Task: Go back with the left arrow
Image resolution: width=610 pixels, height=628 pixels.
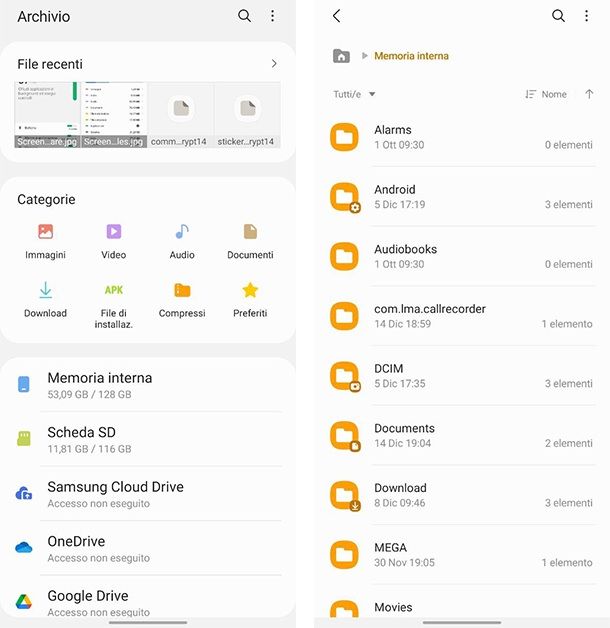Action: [x=337, y=16]
